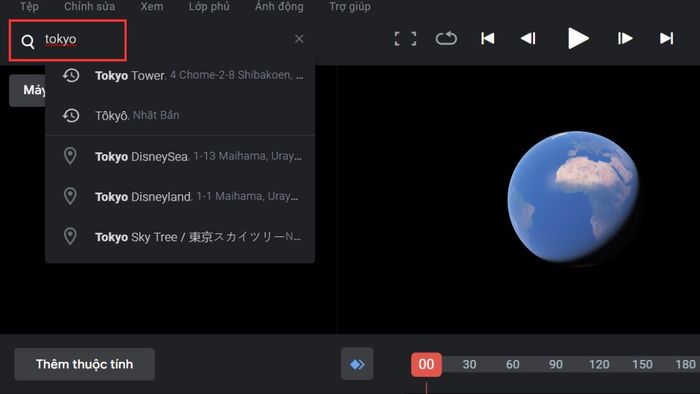Viewport: 700px width, 394px height.
Task: Jump to the first keyframe
Action: 488,38
